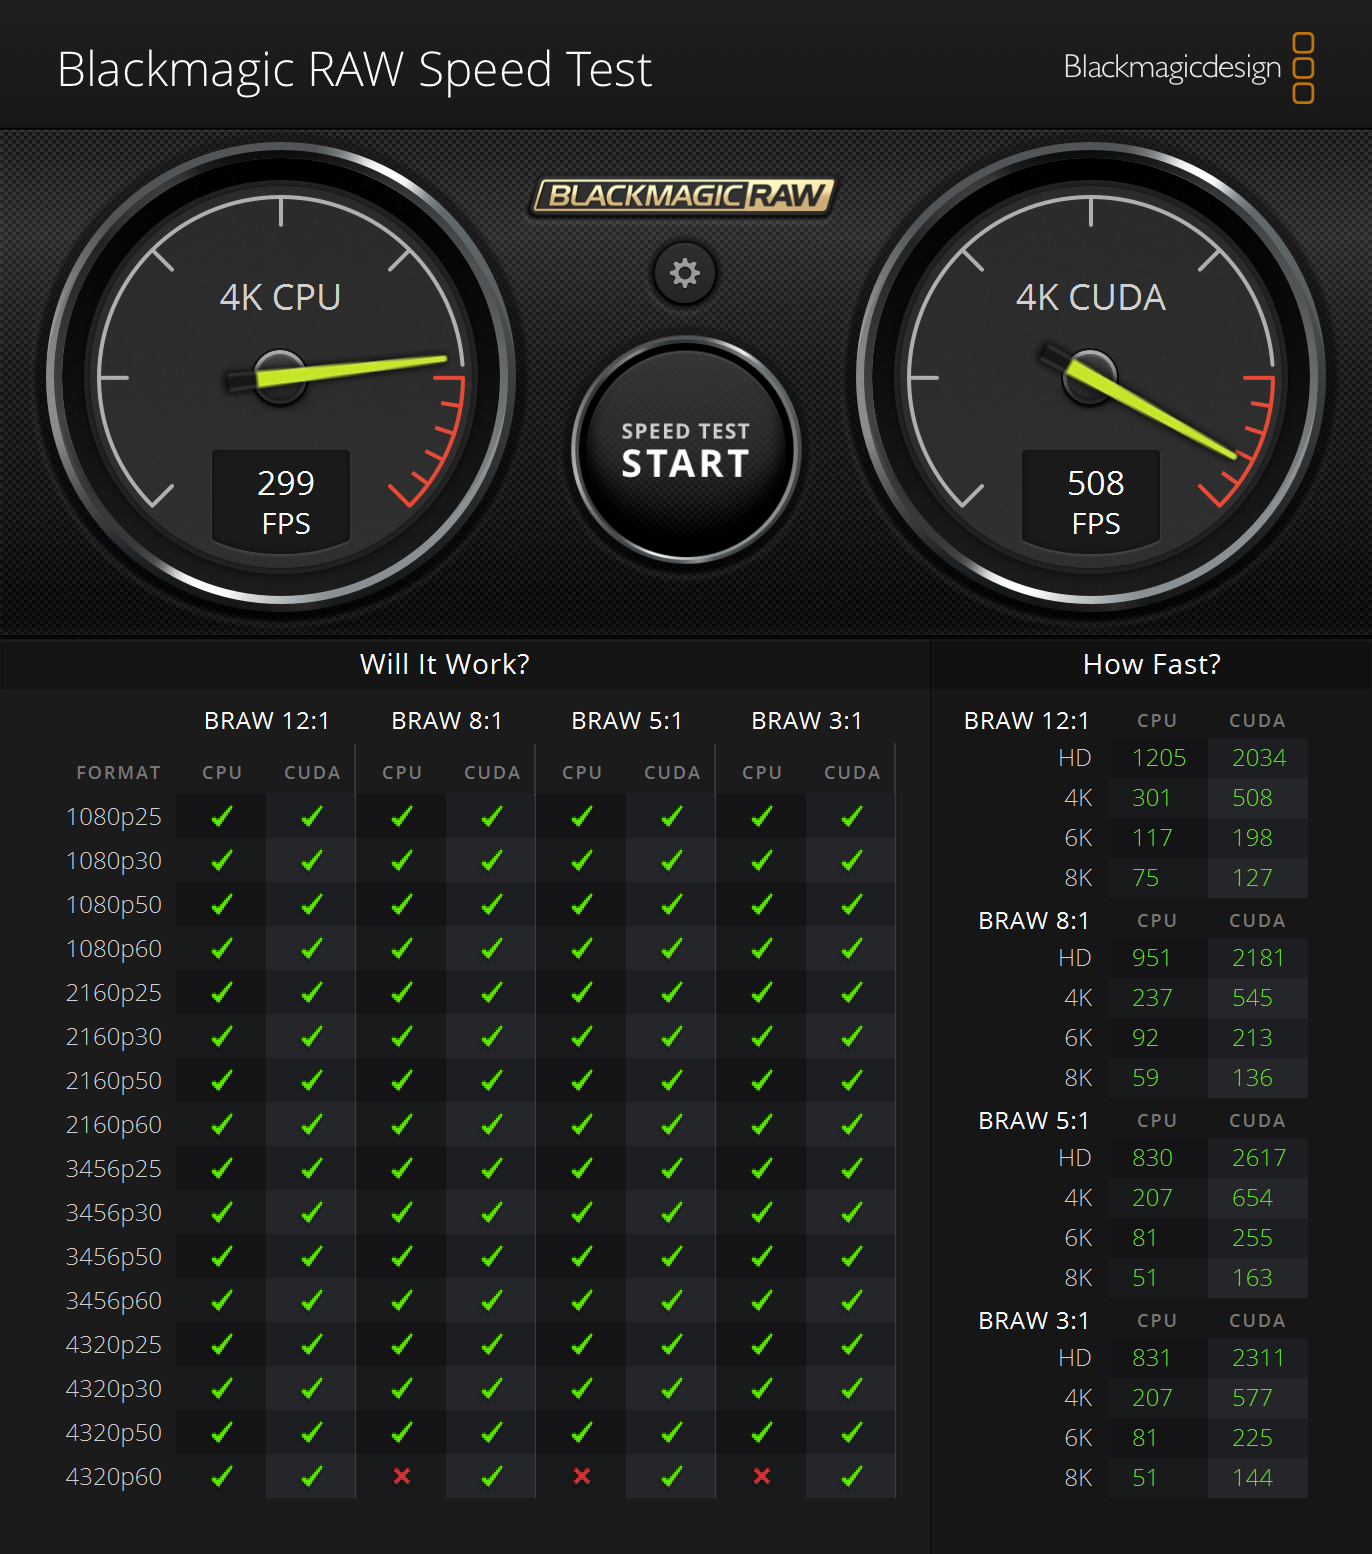The height and width of the screenshot is (1554, 1372).
Task: Click the 951 HD CPU value for BRAW 8:1
Action: [x=1151, y=958]
